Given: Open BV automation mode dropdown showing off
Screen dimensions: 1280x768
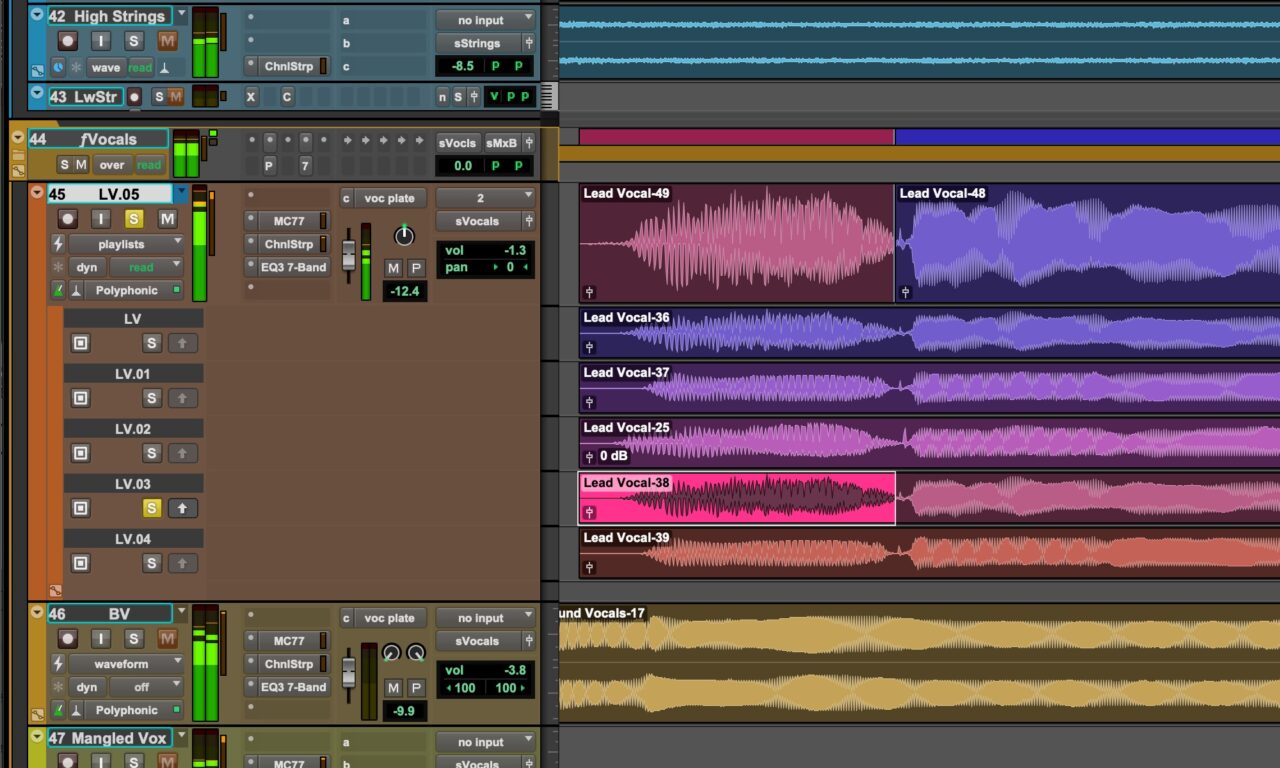Looking at the screenshot, I should 147,687.
